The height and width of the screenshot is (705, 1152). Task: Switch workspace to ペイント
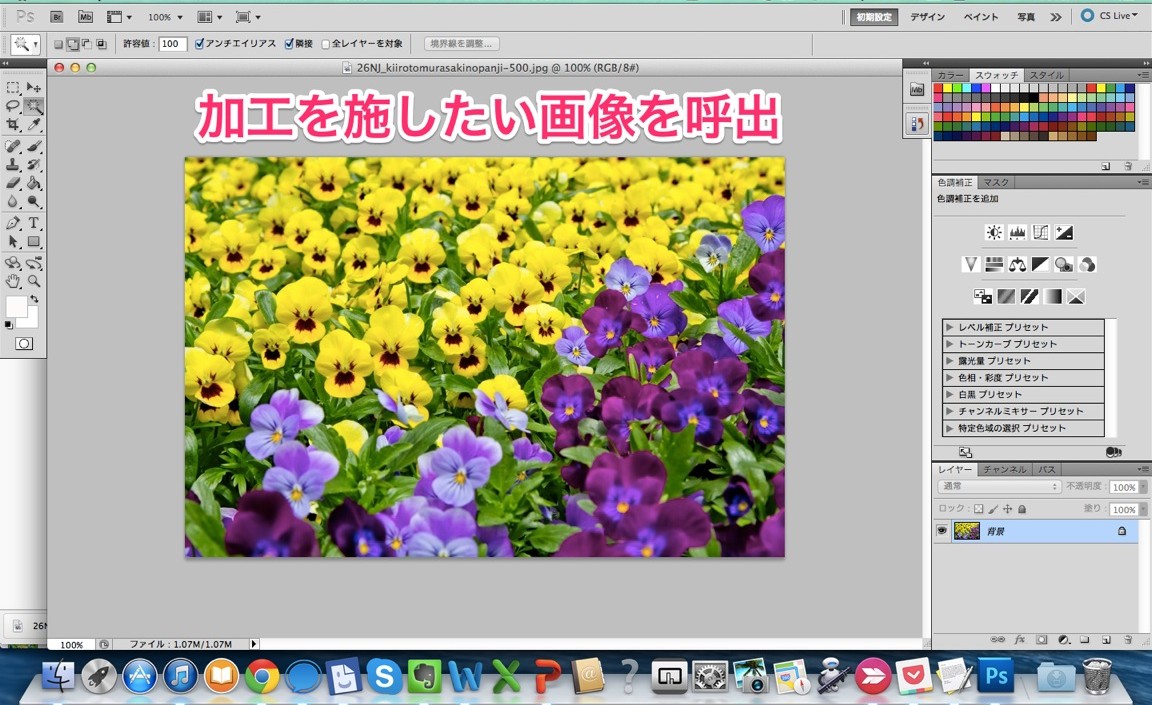point(980,17)
